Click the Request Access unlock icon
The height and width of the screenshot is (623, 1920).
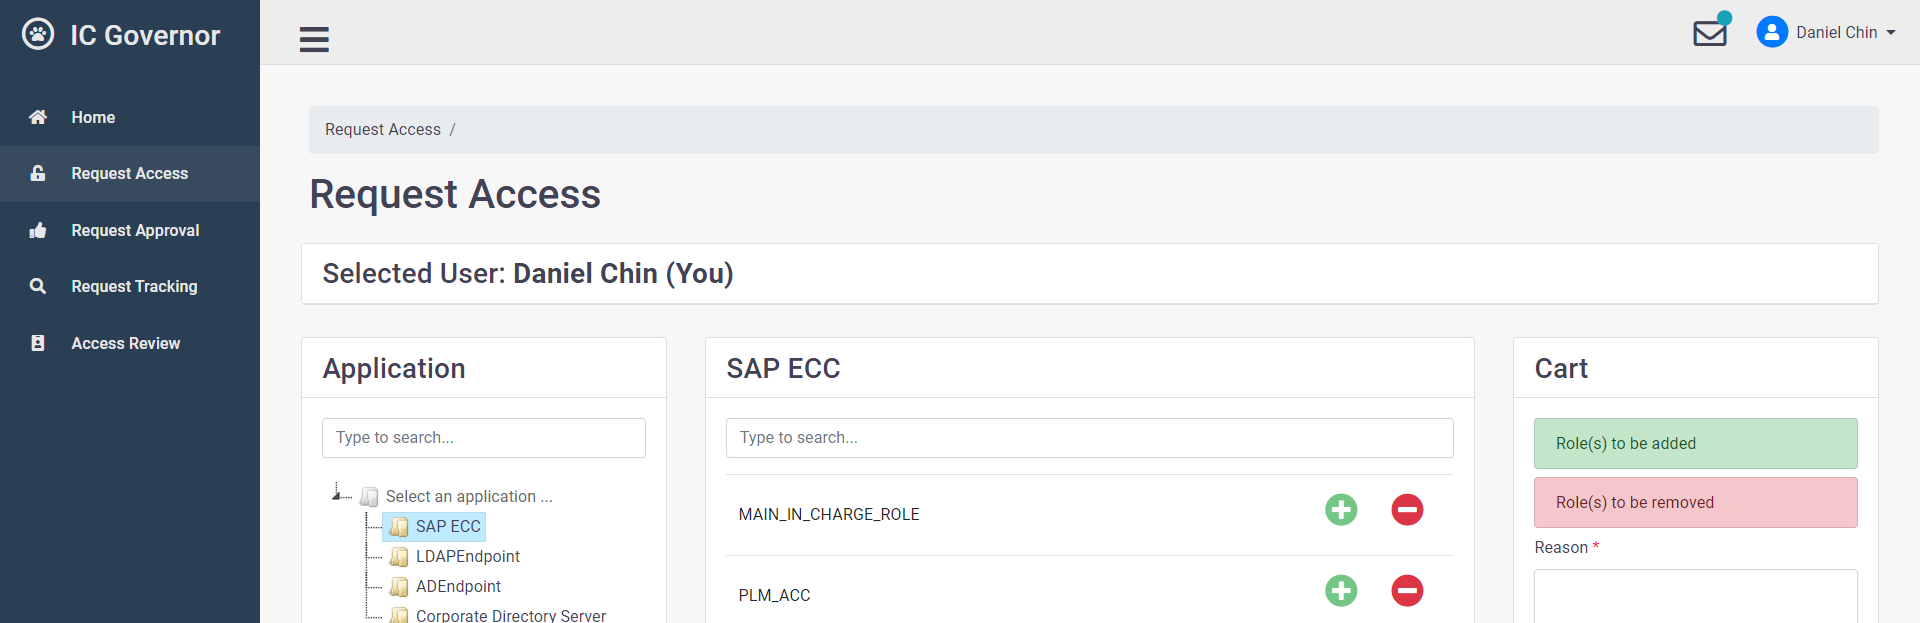pos(38,173)
